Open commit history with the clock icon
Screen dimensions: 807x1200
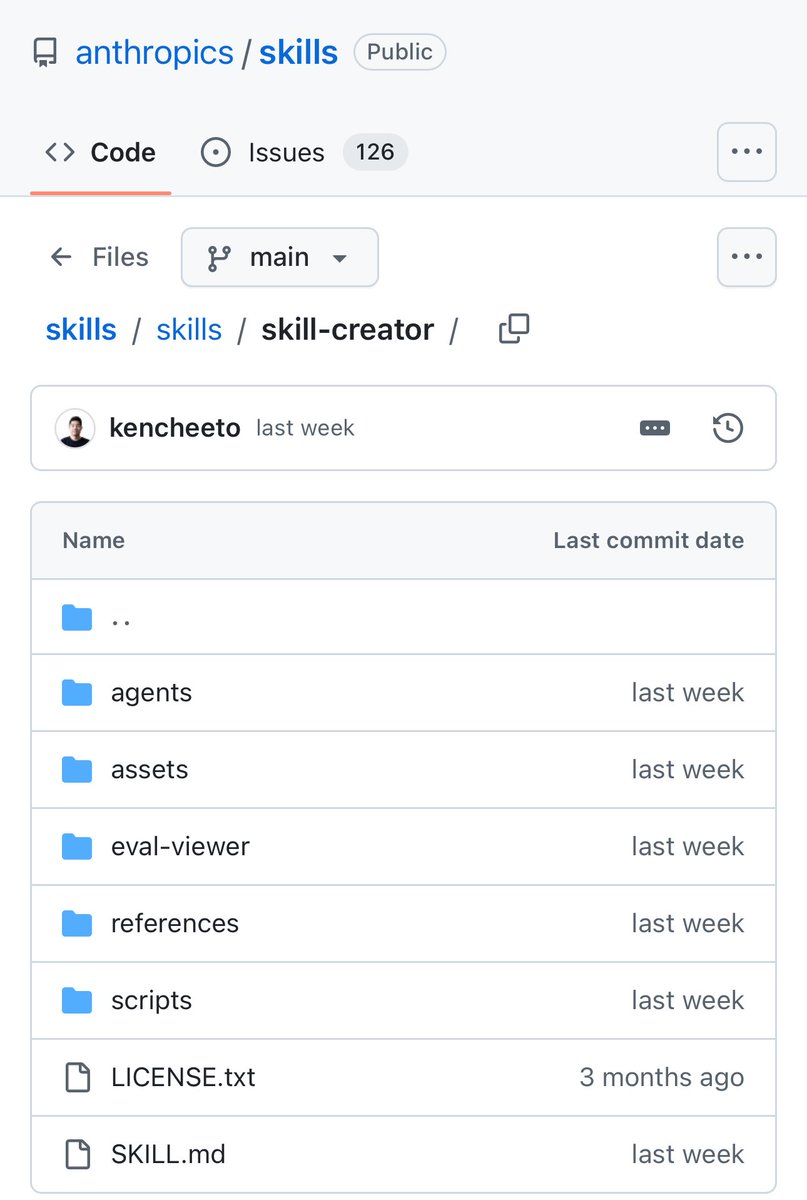point(727,428)
